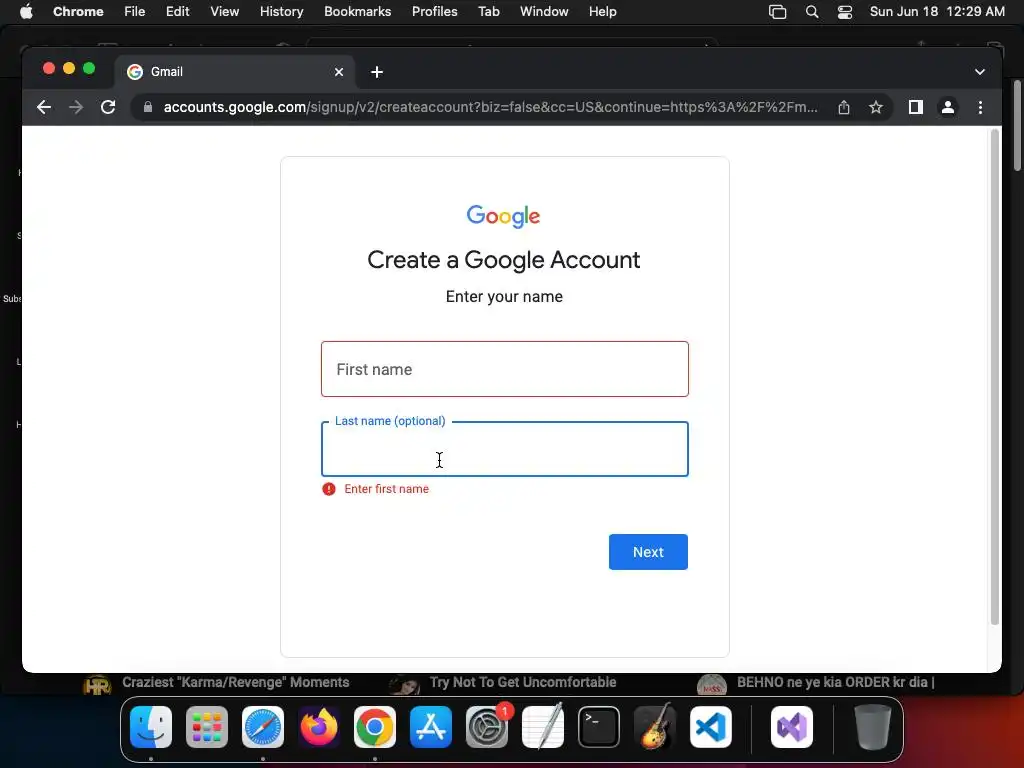Open Terminal from the Dock
This screenshot has width=1024, height=768.
[599, 727]
